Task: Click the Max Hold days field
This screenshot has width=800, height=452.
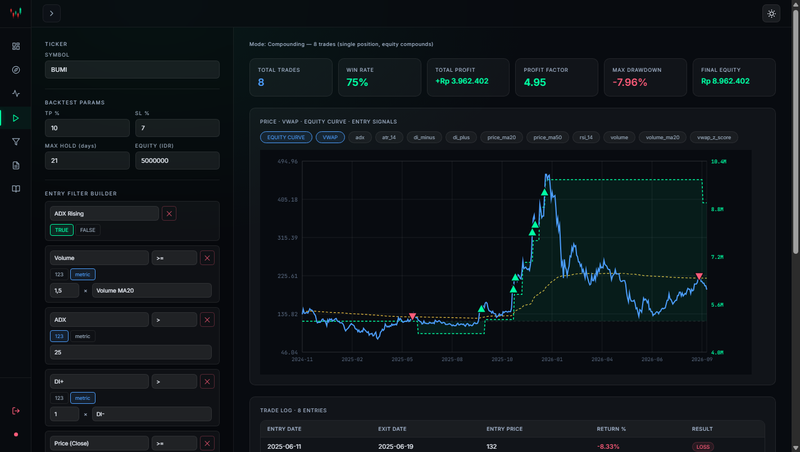Action: coord(87,161)
